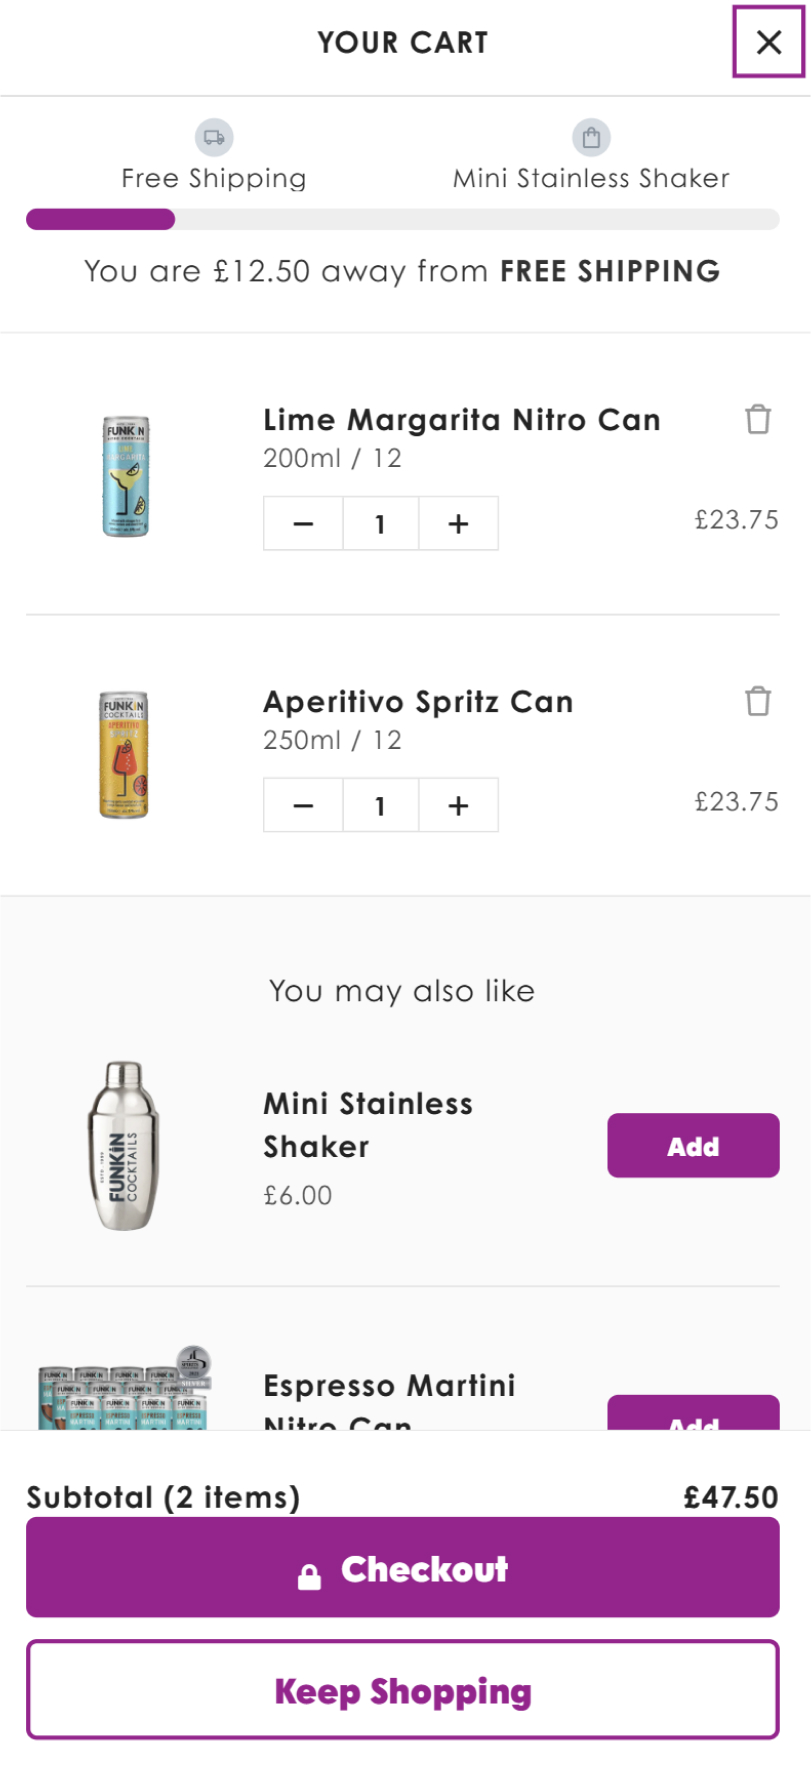Close the cart with the X icon

(768, 42)
